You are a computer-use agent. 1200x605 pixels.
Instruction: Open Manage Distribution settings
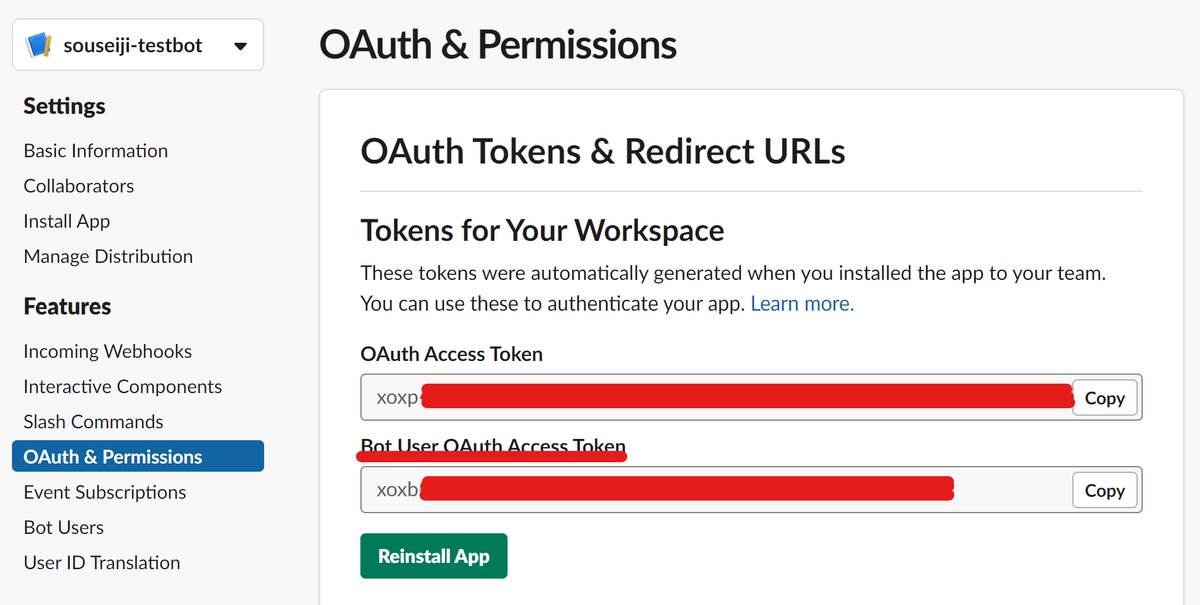point(108,256)
